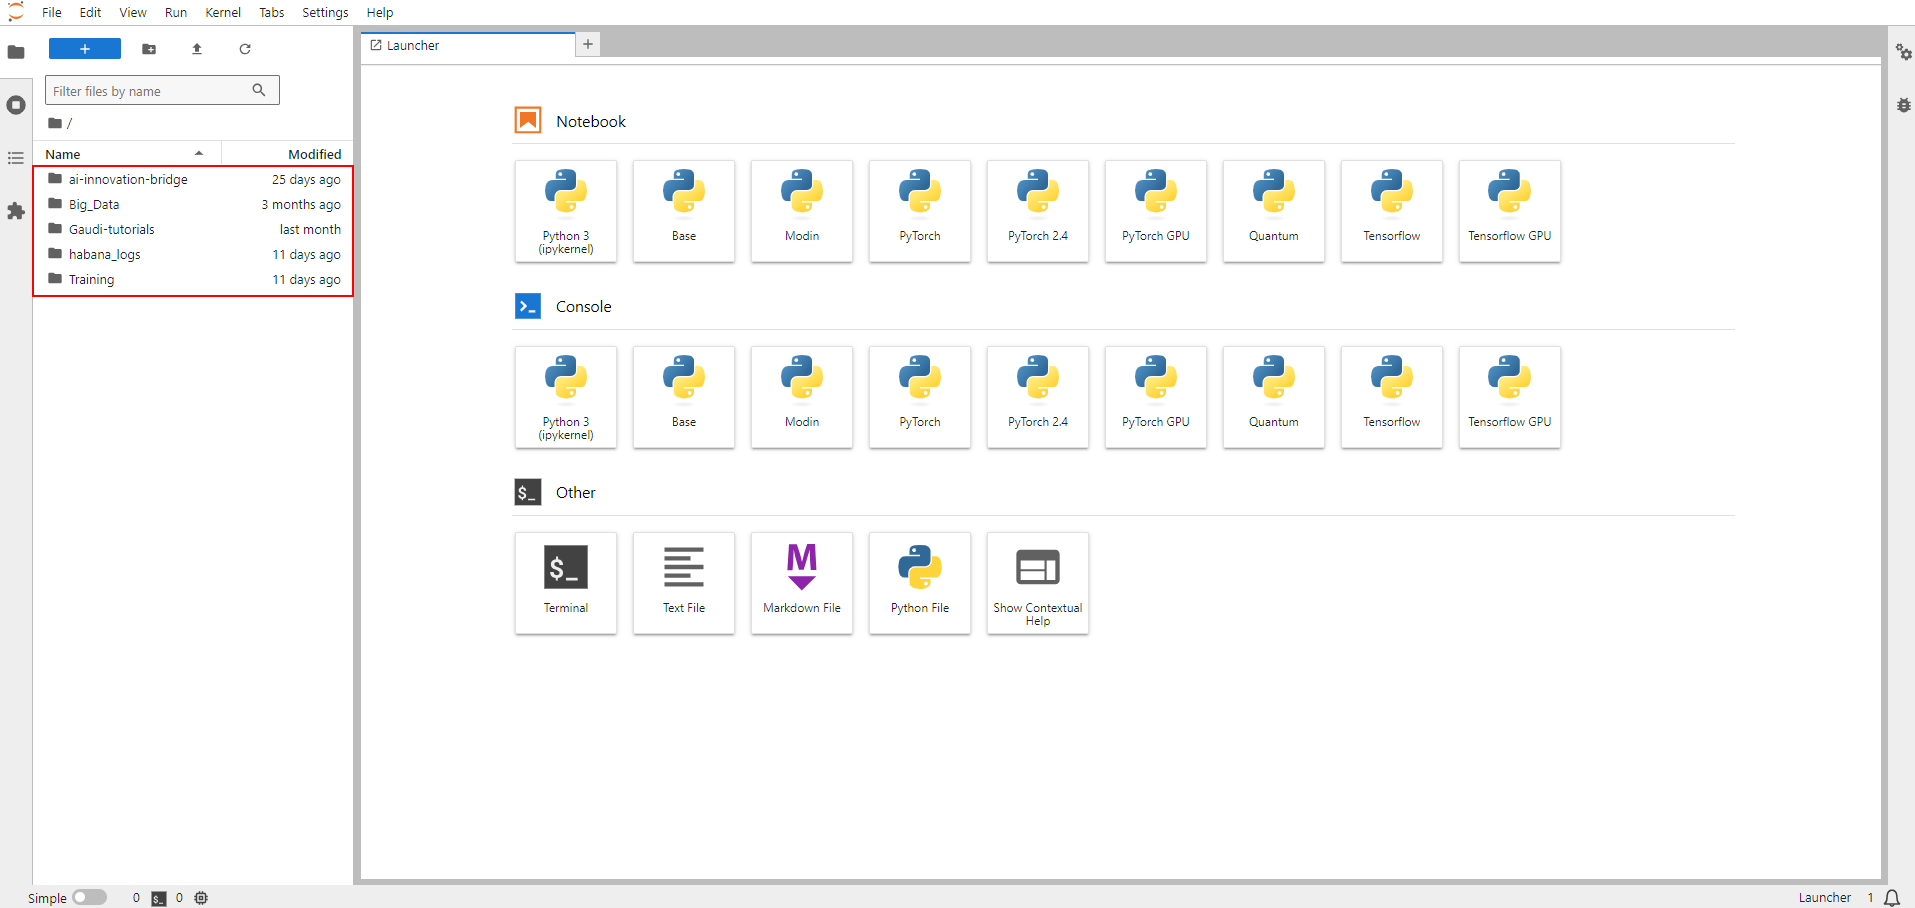Click the notification bell in status bar
This screenshot has height=908, width=1915.
click(x=1892, y=898)
